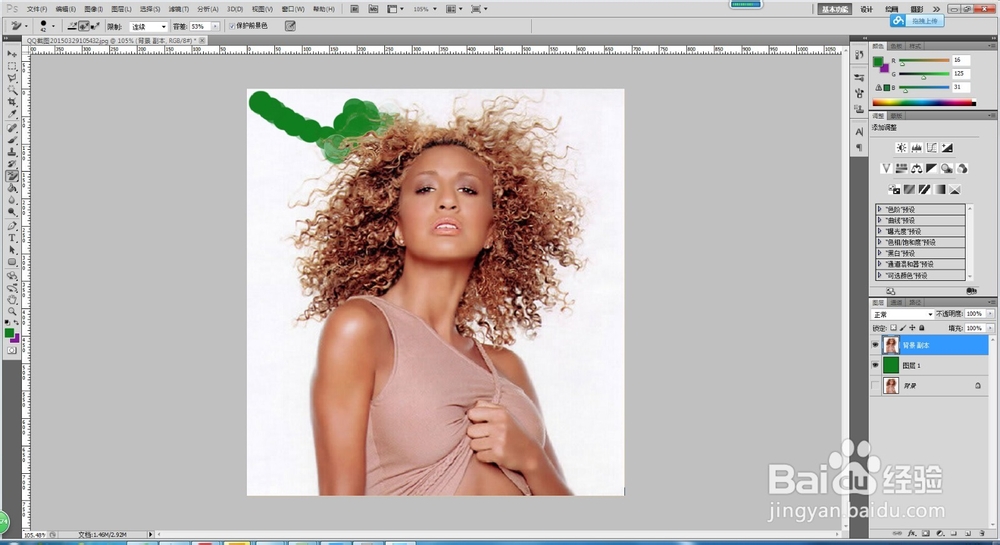Screen dimensions: 1000x545
Task: Open the layer blend mode dropdown
Action: click(902, 314)
